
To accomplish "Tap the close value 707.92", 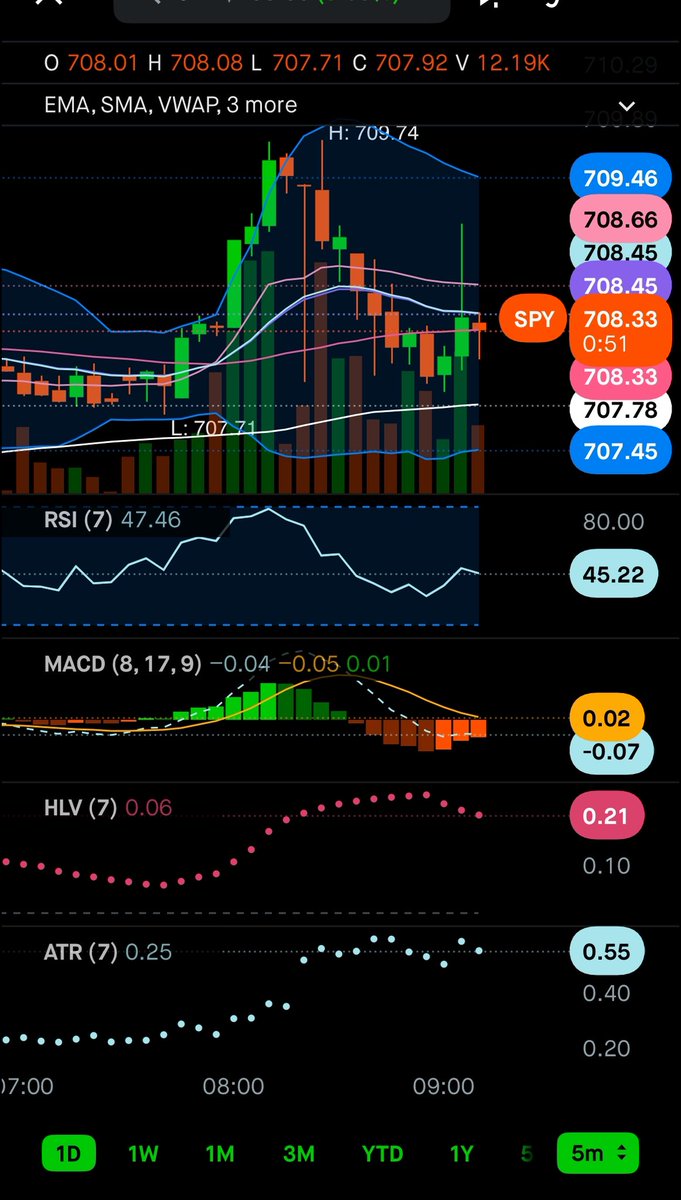I will tap(411, 63).
